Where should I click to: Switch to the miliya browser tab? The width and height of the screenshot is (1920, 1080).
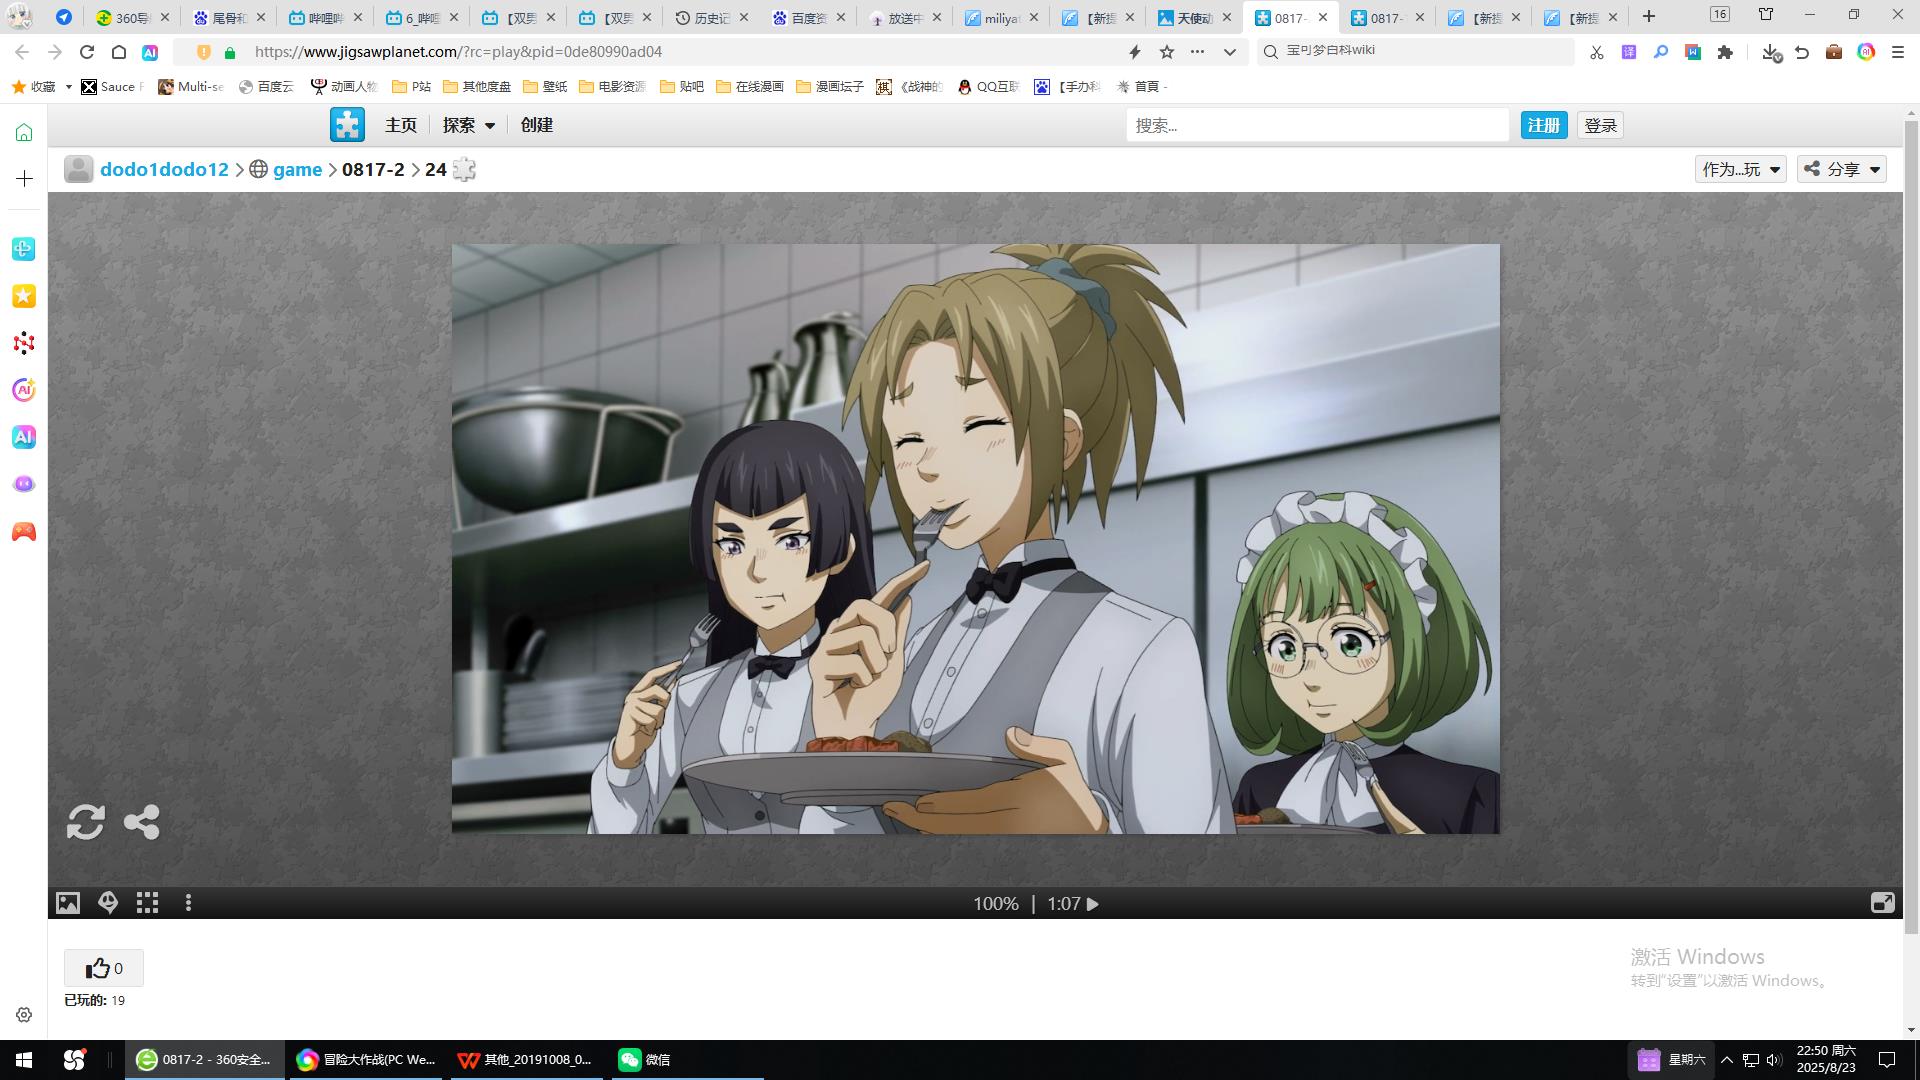pyautogui.click(x=1002, y=17)
